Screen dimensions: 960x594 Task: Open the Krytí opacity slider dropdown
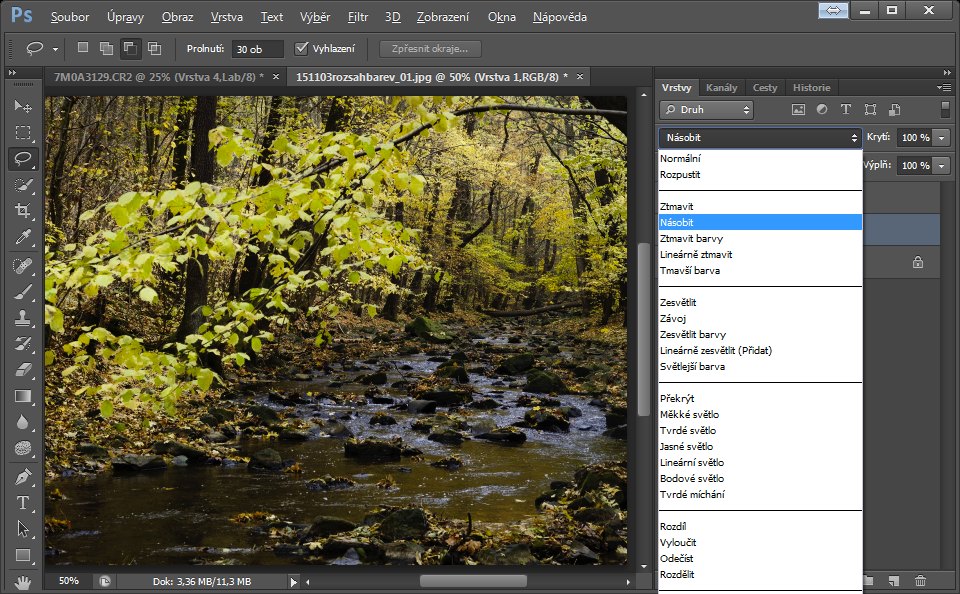(x=942, y=138)
